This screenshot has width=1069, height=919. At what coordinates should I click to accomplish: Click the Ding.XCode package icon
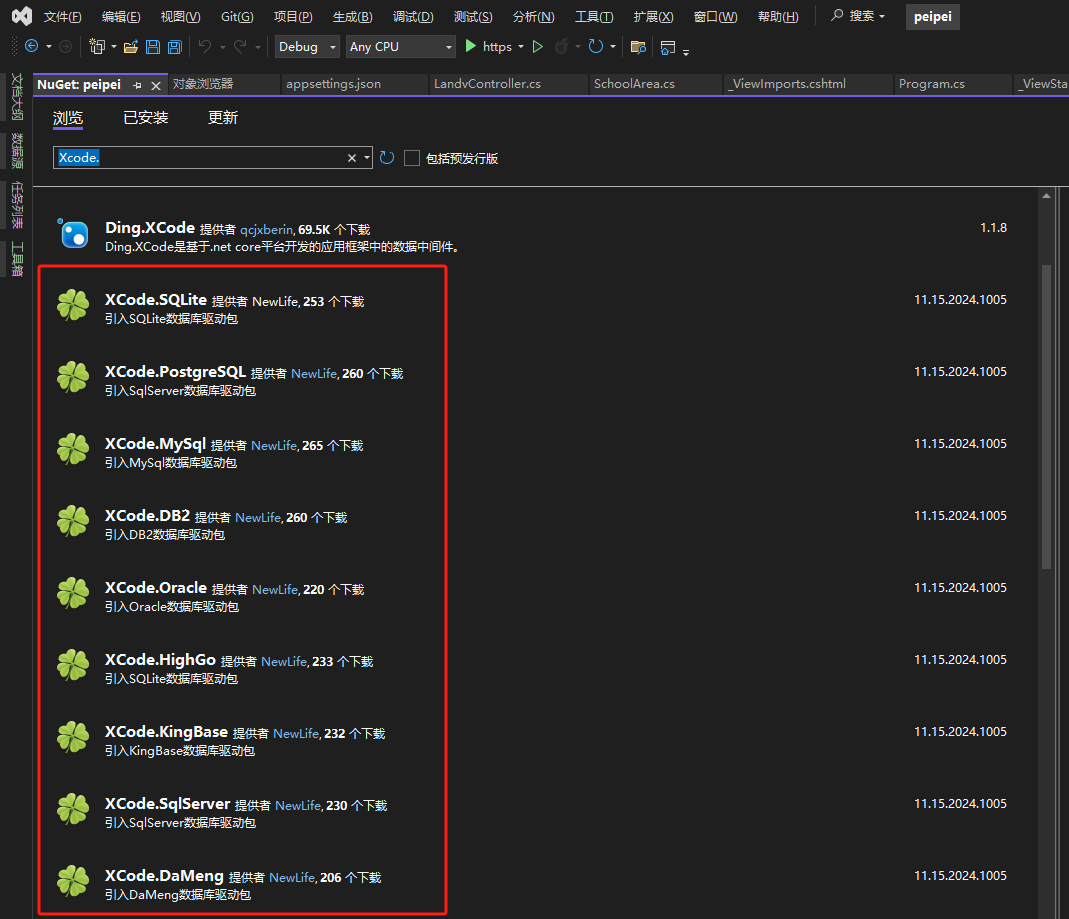[74, 233]
